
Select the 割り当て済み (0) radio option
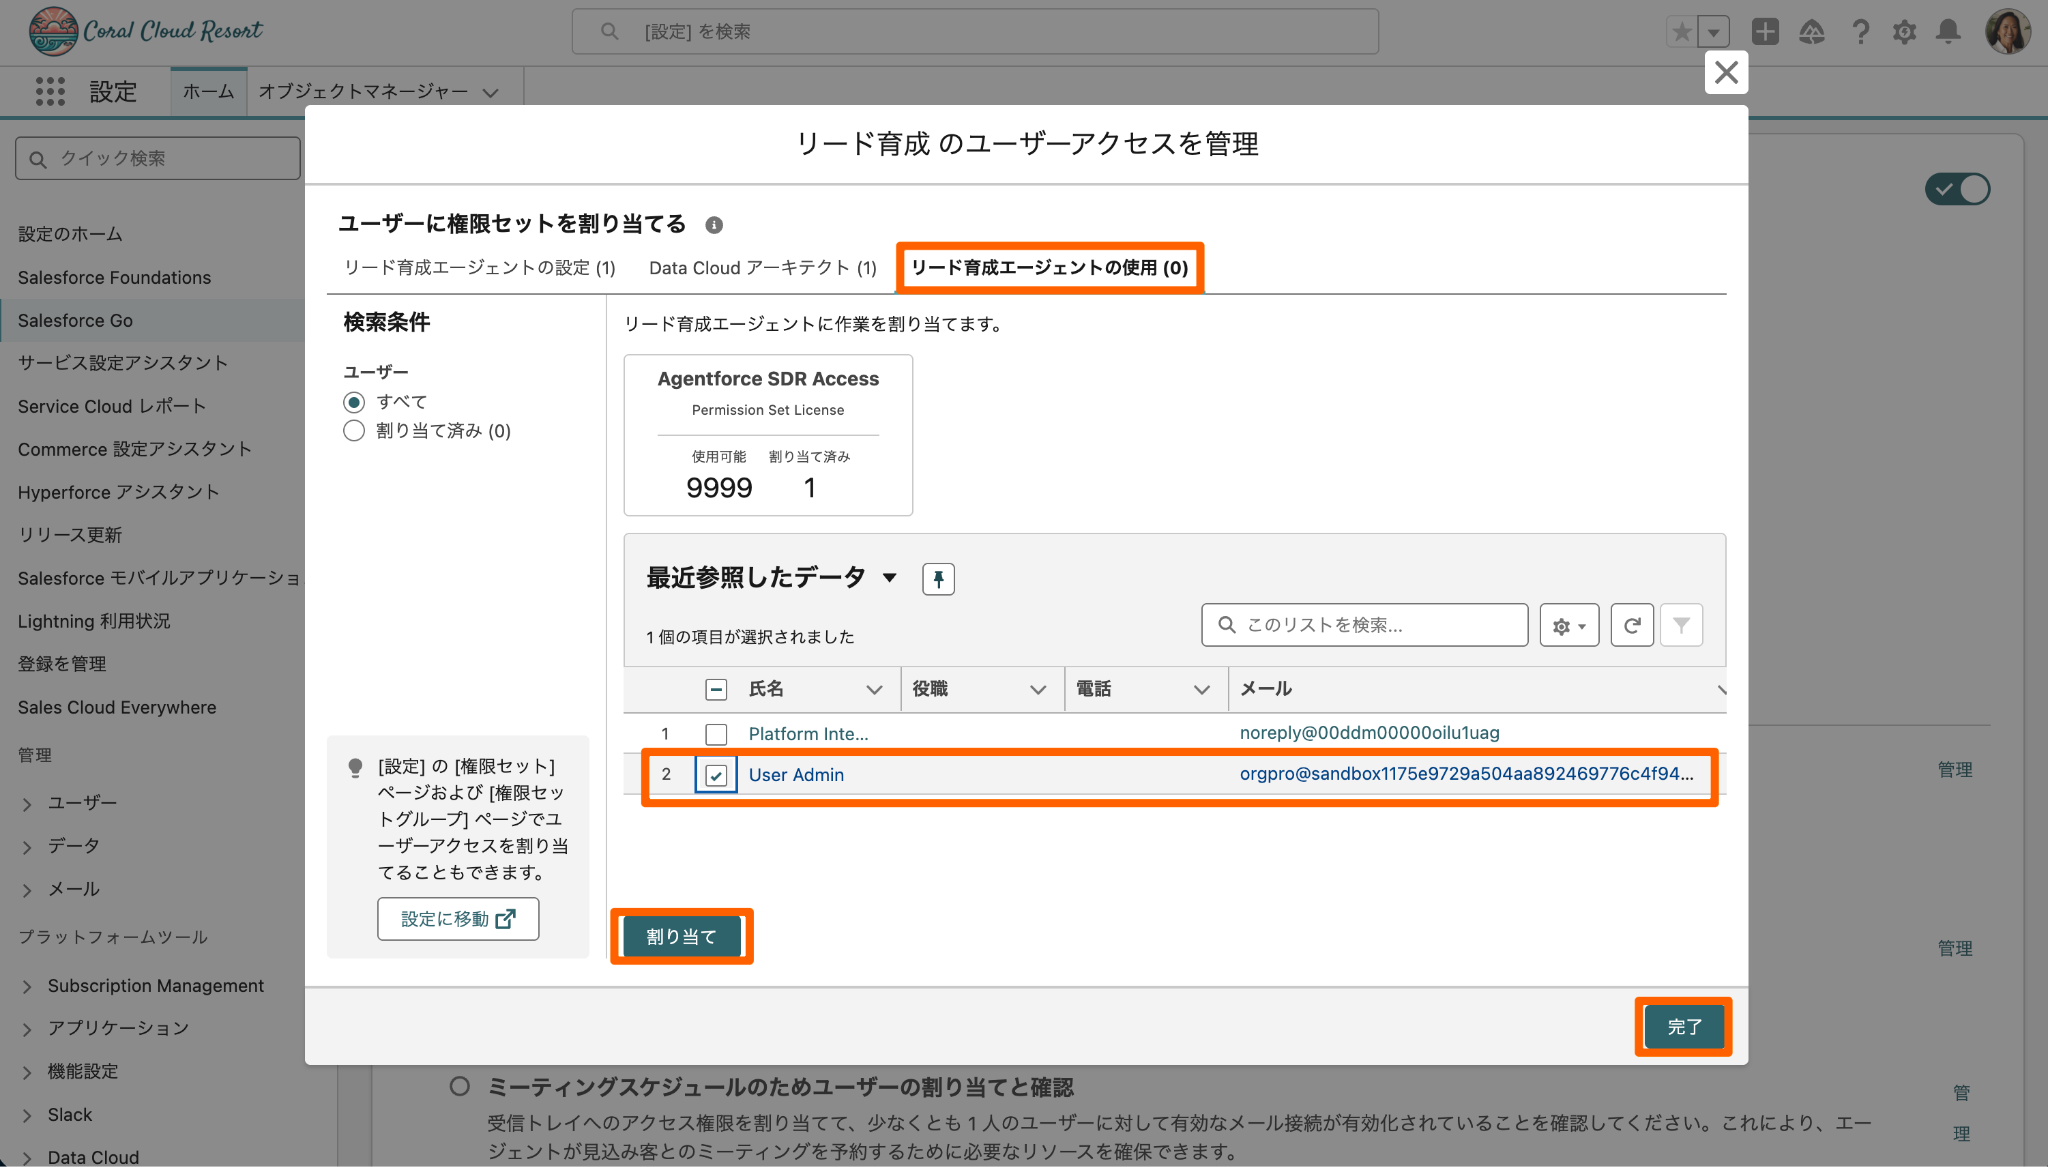(354, 431)
